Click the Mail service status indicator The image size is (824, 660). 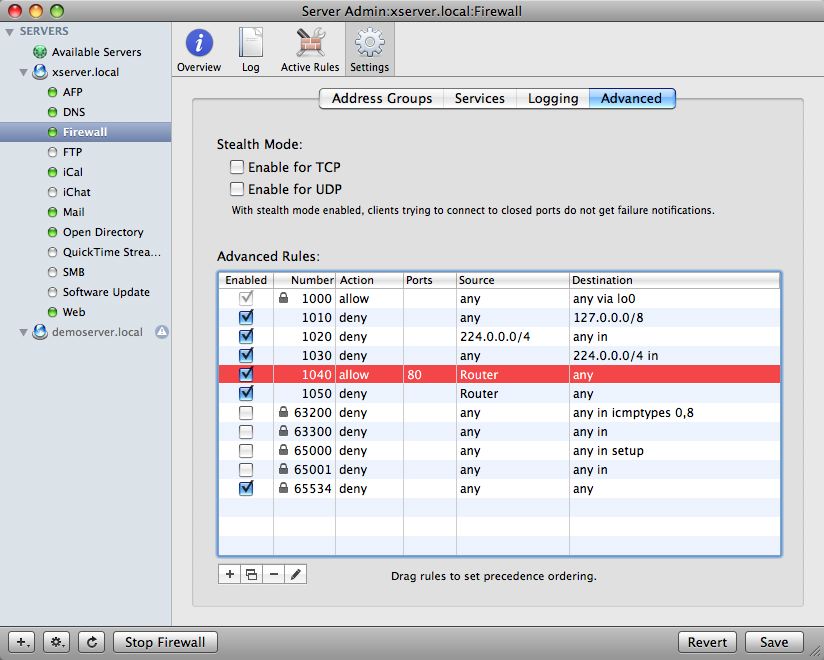pyautogui.click(x=52, y=212)
